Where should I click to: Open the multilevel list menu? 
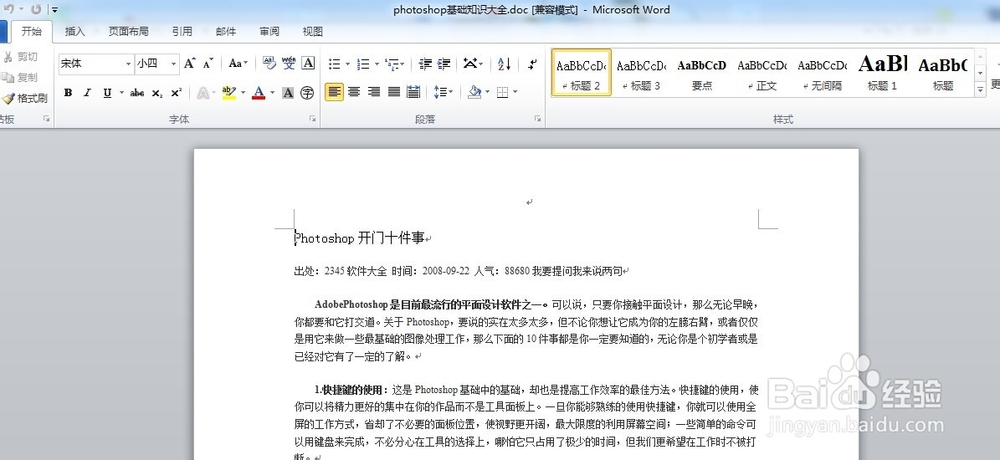393,64
